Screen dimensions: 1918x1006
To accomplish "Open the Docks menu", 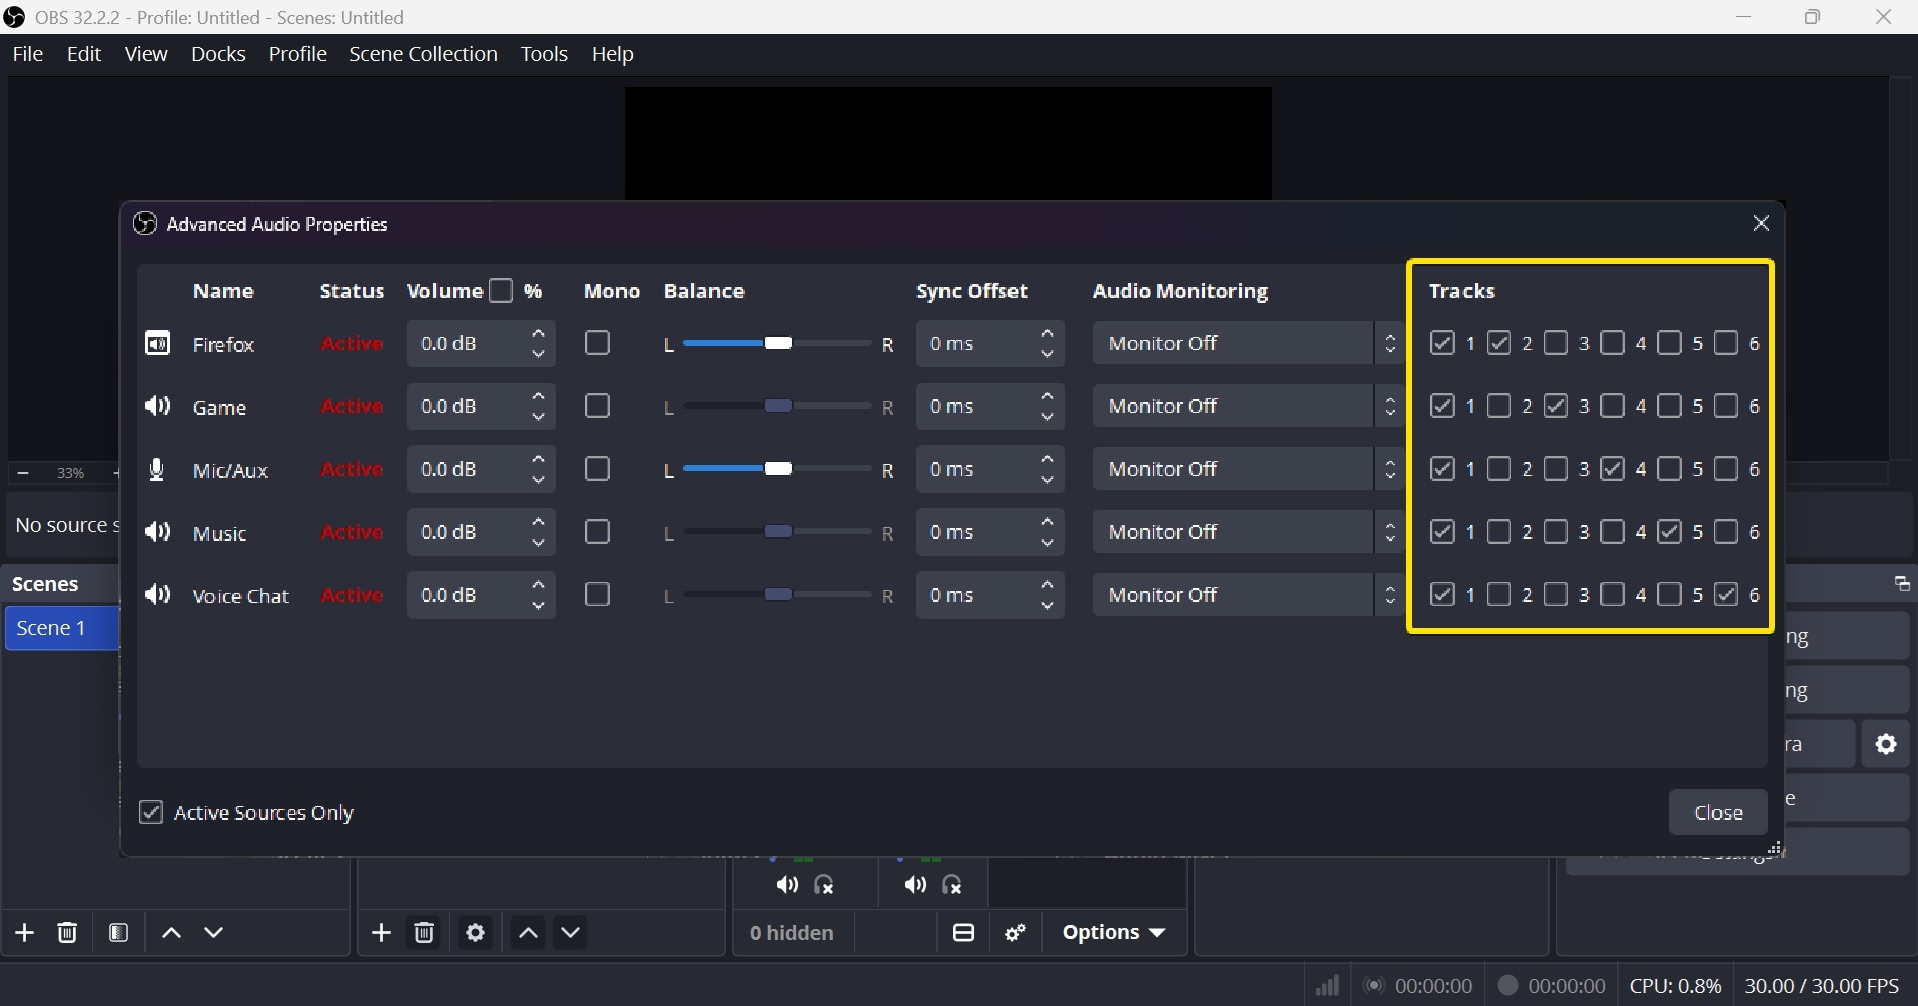I will pos(218,54).
